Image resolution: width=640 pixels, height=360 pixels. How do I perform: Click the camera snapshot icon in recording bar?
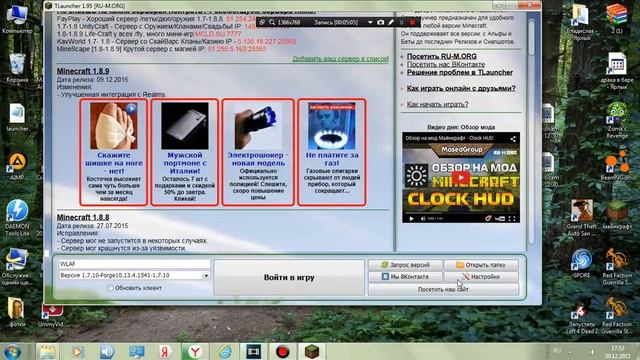(380, 22)
